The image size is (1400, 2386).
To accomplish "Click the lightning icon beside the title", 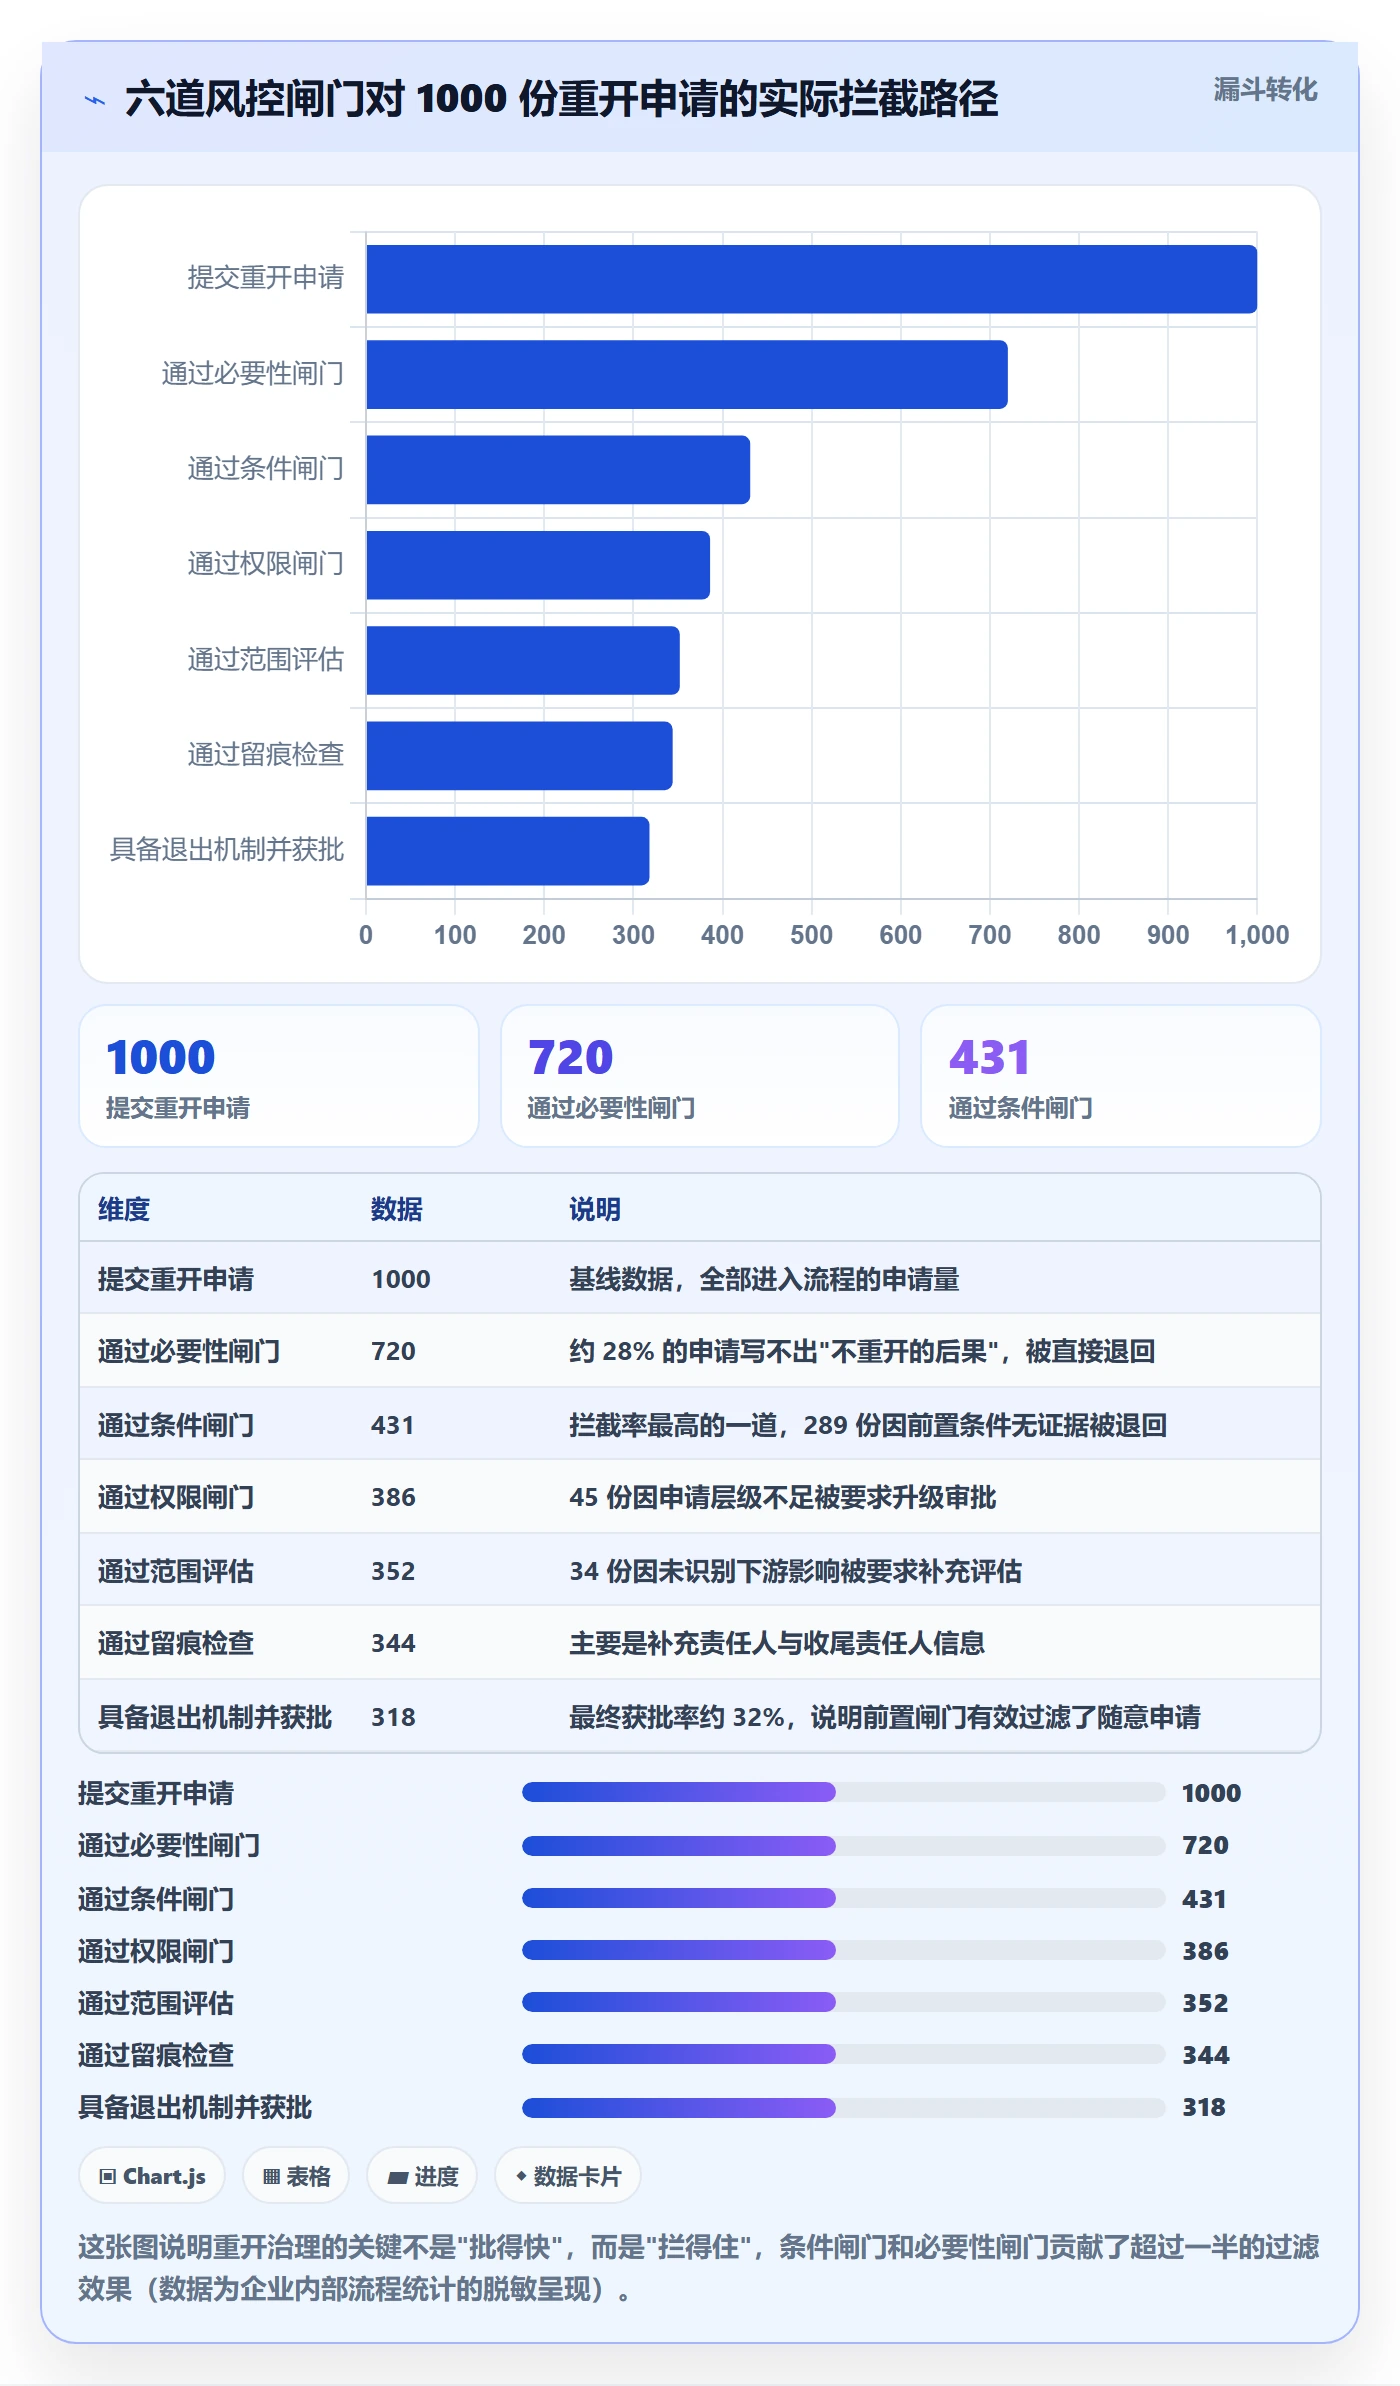I will (95, 100).
